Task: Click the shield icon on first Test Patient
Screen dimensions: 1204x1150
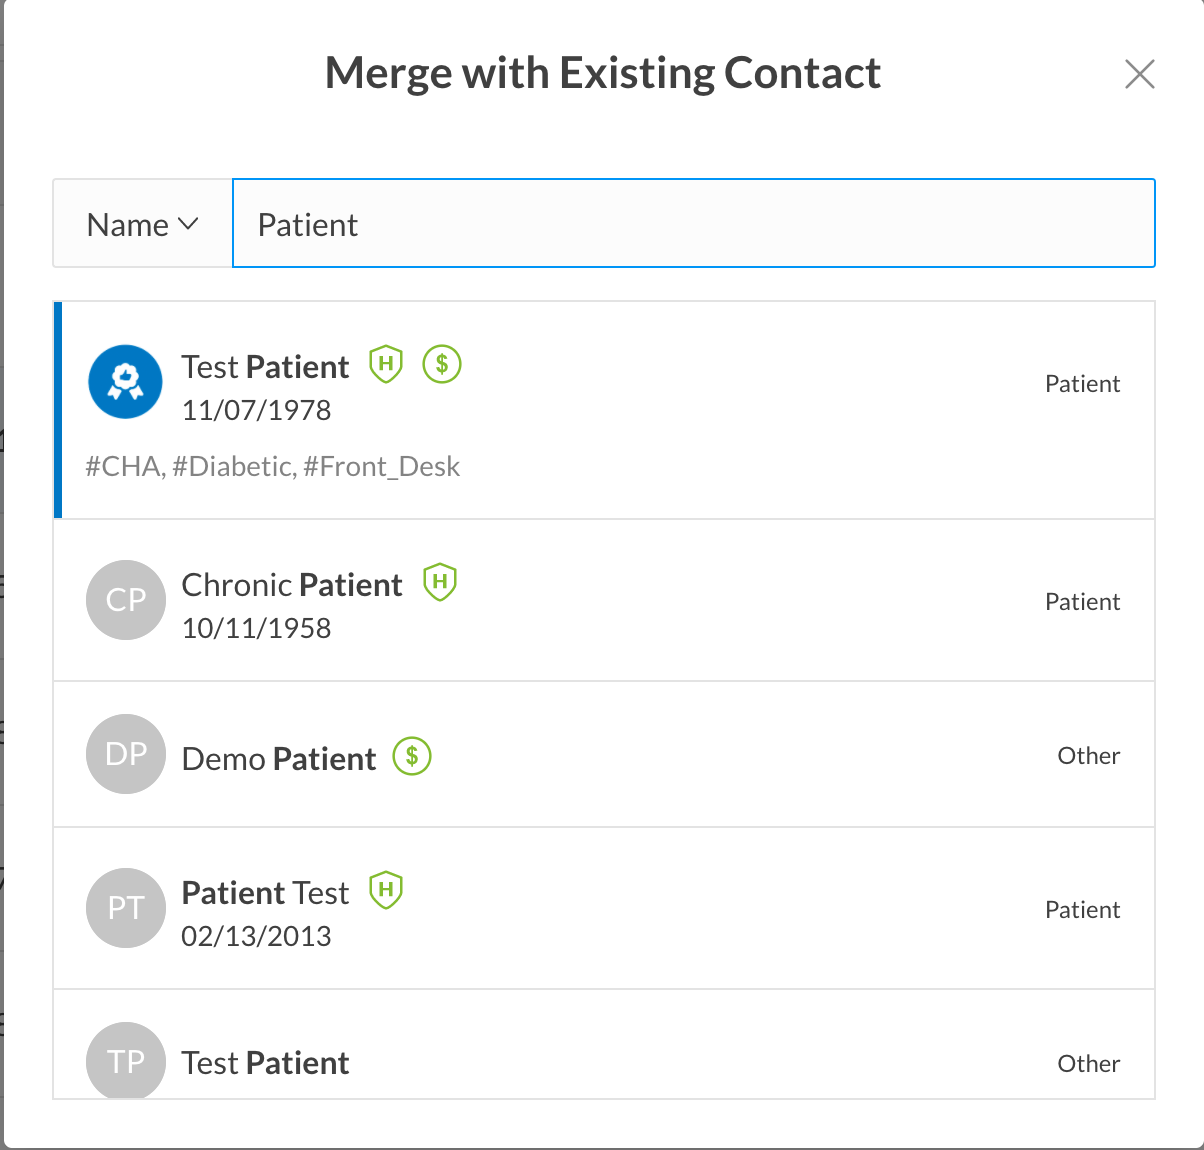Action: pyautogui.click(x=386, y=364)
